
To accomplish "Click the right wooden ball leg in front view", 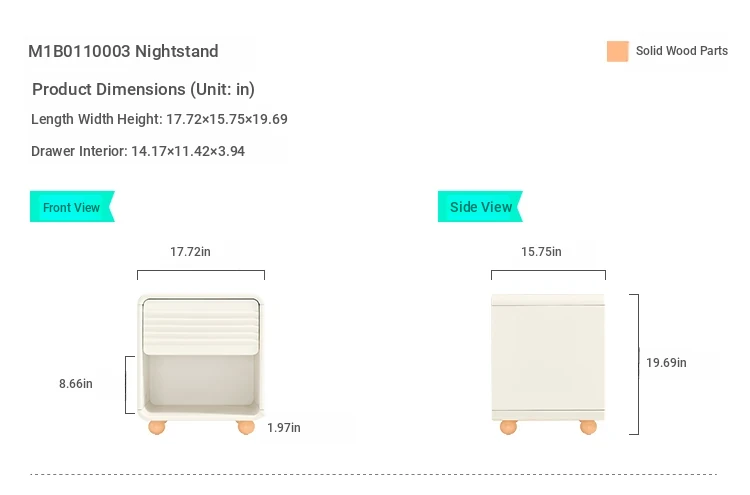I will (245, 427).
